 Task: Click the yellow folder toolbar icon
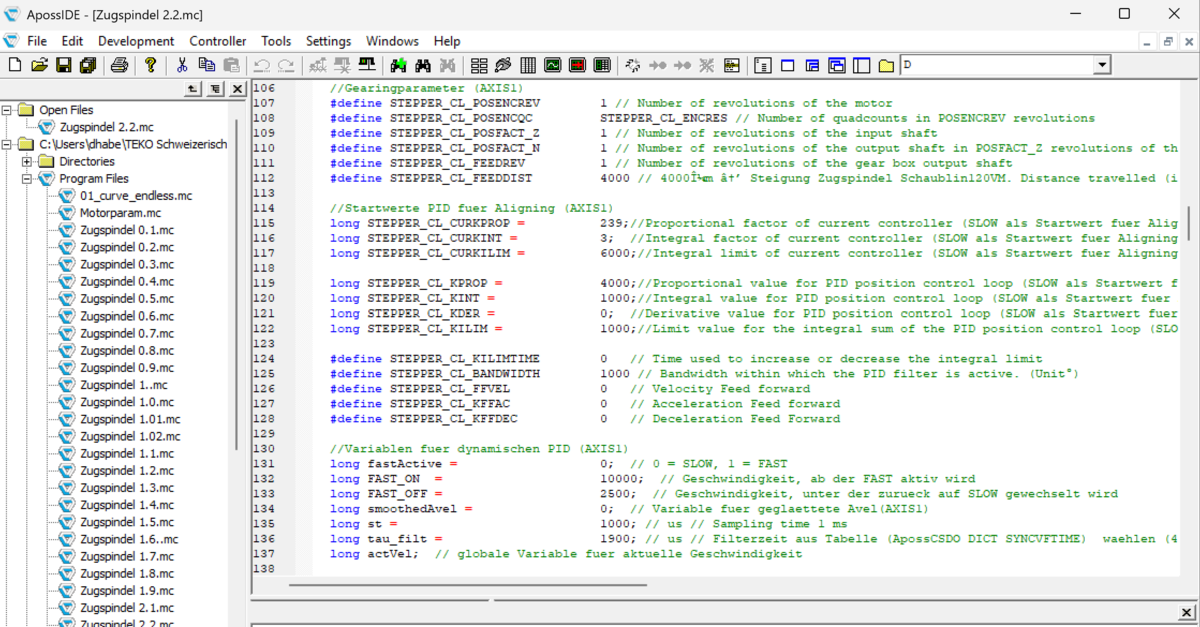(x=886, y=66)
